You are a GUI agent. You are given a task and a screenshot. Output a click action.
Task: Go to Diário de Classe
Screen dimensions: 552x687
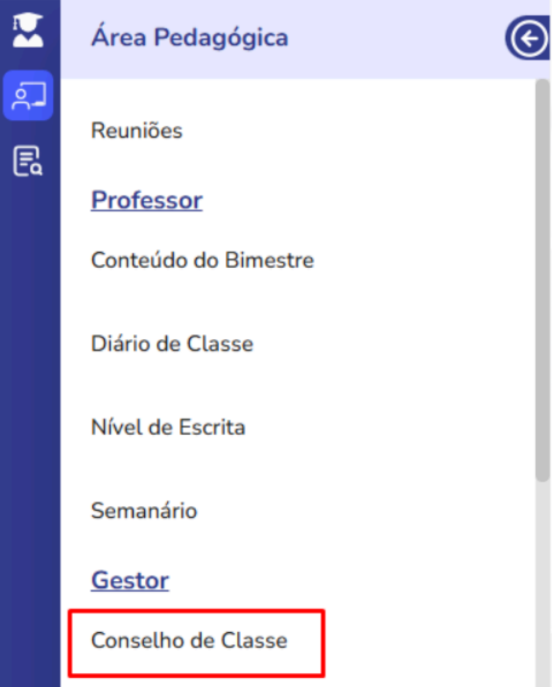click(172, 344)
